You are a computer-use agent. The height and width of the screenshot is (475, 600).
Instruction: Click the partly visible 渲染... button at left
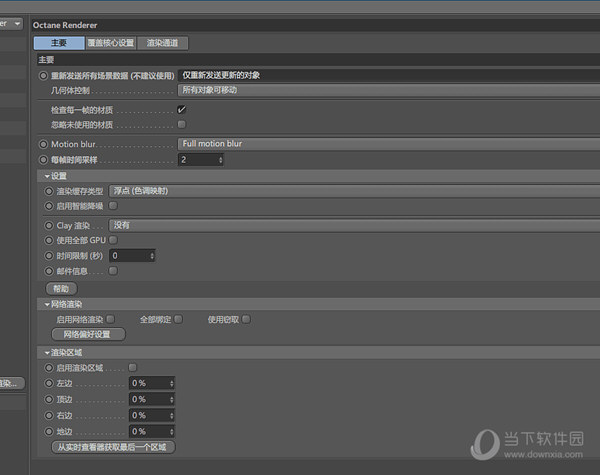11,383
